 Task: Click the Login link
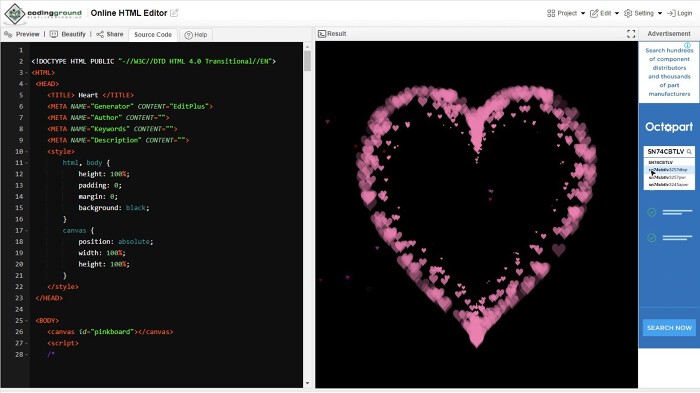click(x=679, y=13)
